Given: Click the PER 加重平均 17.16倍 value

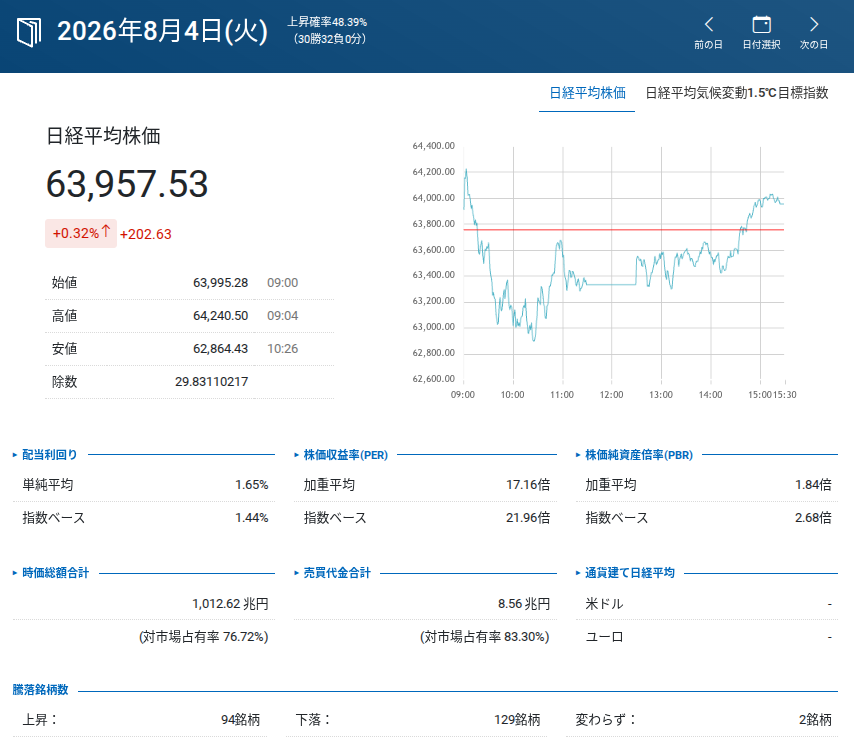Looking at the screenshot, I should coord(528,485).
